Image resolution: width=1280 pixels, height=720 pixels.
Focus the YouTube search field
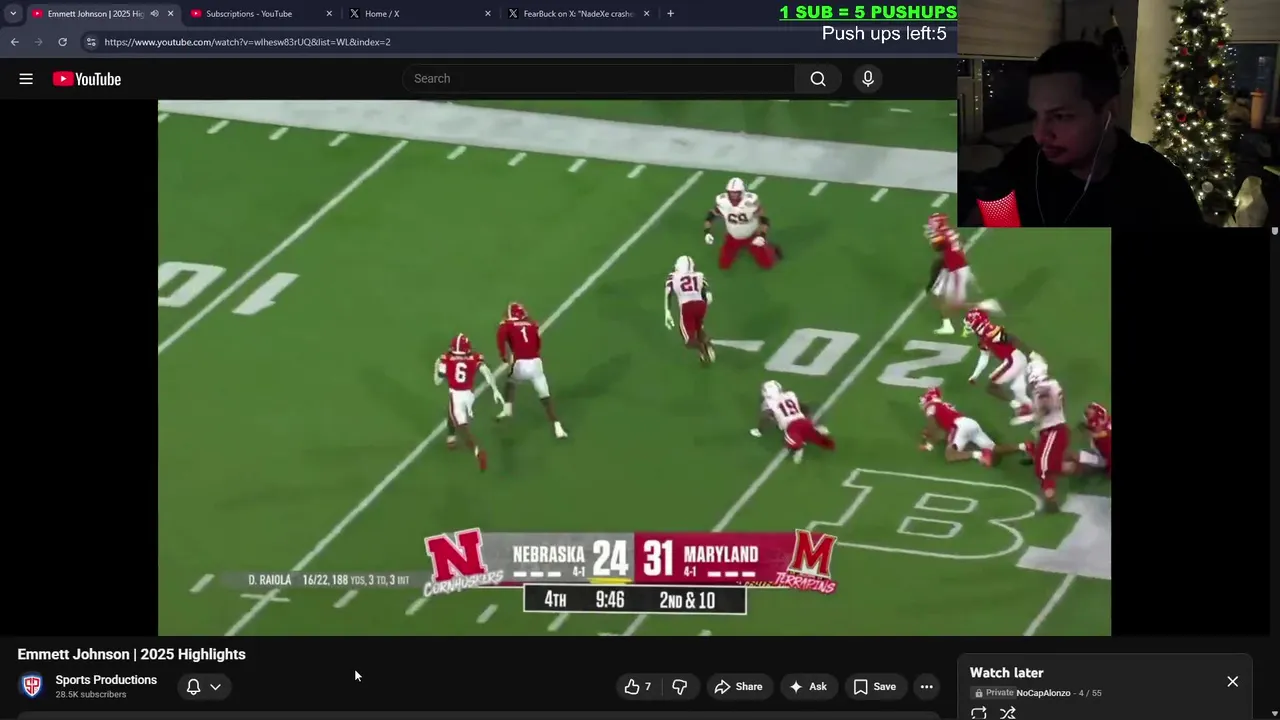coord(600,79)
